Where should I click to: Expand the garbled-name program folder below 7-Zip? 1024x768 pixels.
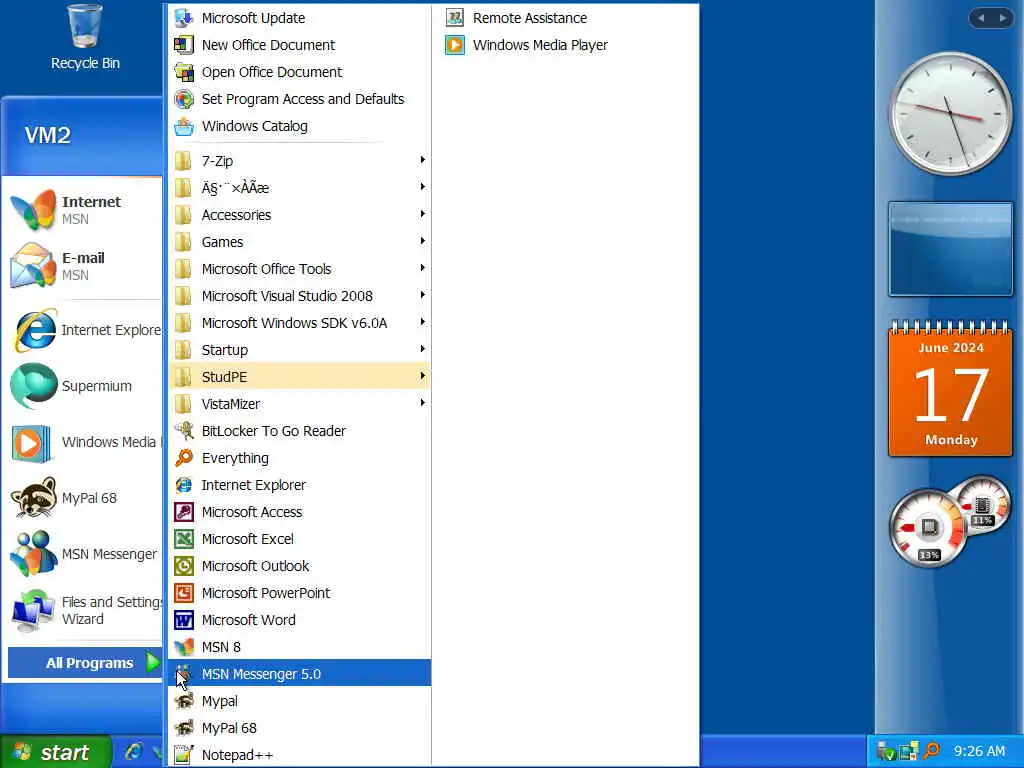point(300,188)
